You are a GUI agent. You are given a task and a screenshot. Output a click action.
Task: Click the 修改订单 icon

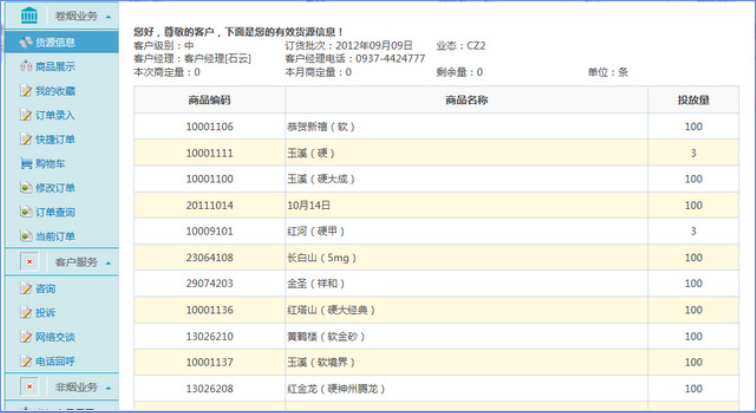click(x=26, y=187)
